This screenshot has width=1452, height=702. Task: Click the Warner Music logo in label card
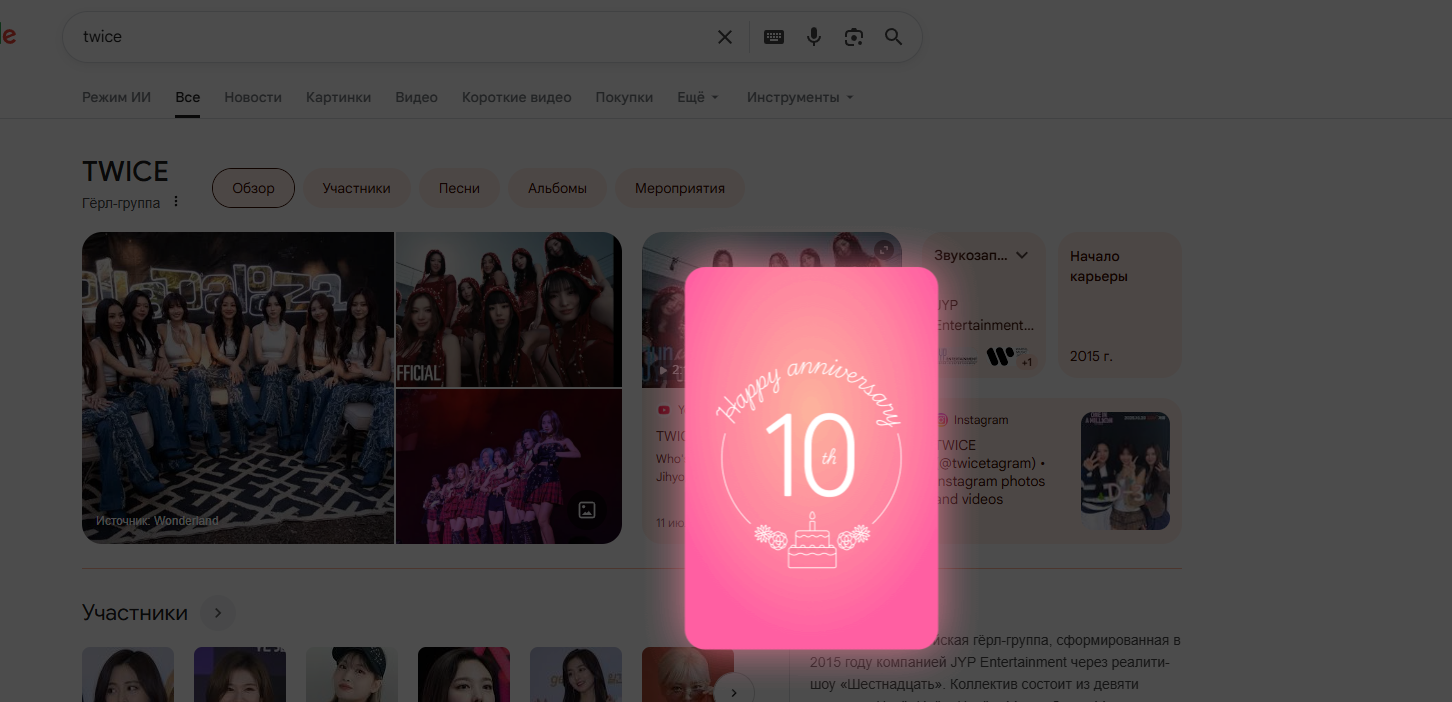point(999,356)
